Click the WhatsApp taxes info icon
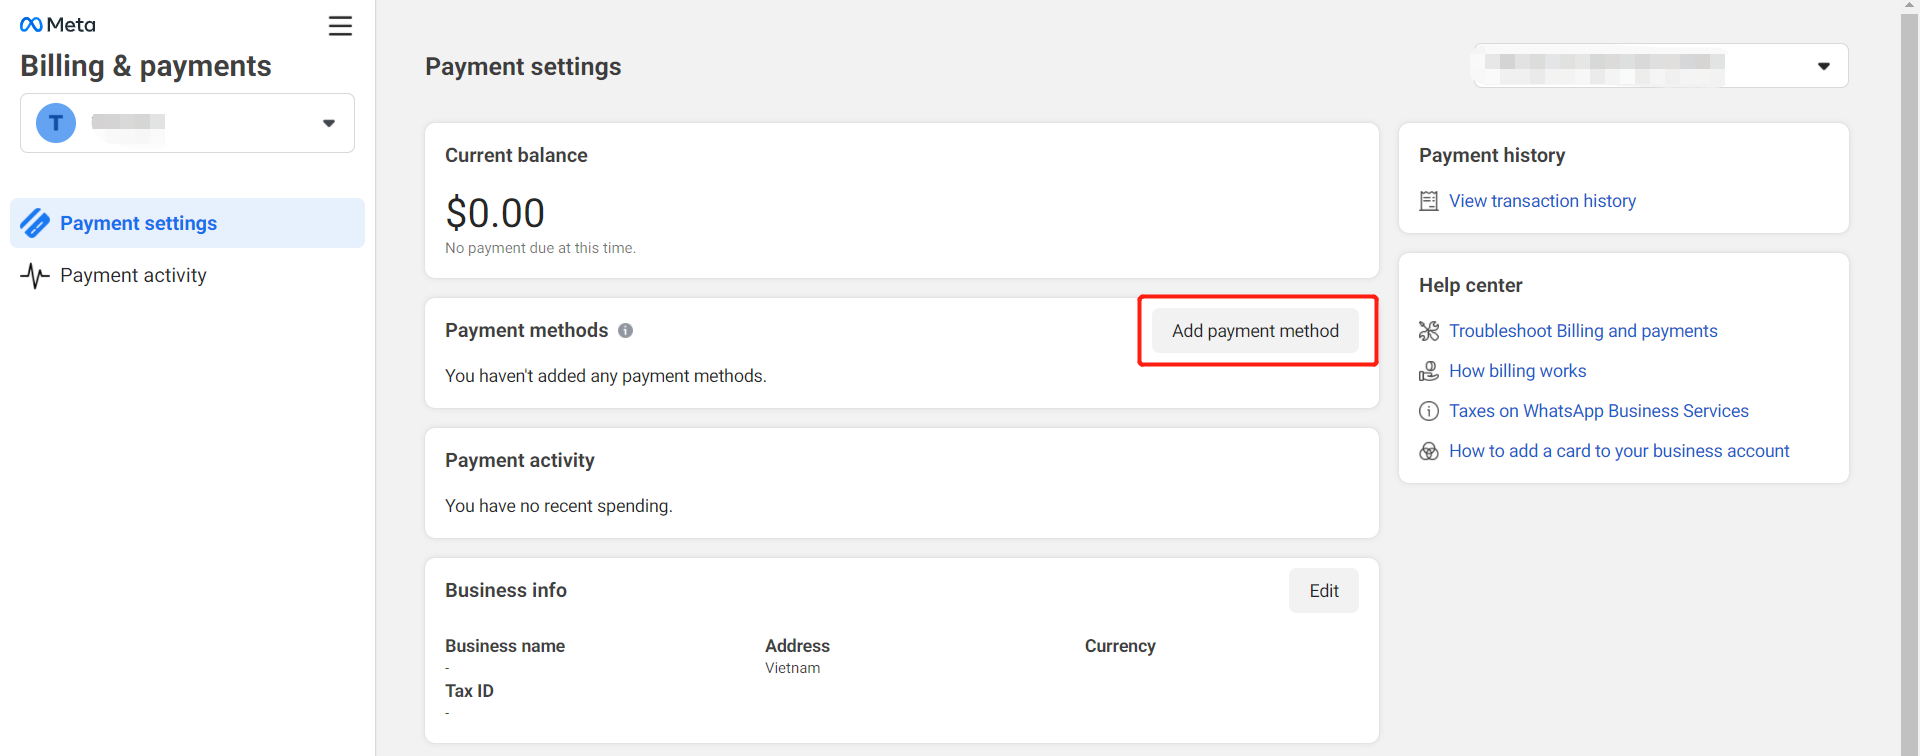This screenshot has height=756, width=1920. 1429,411
